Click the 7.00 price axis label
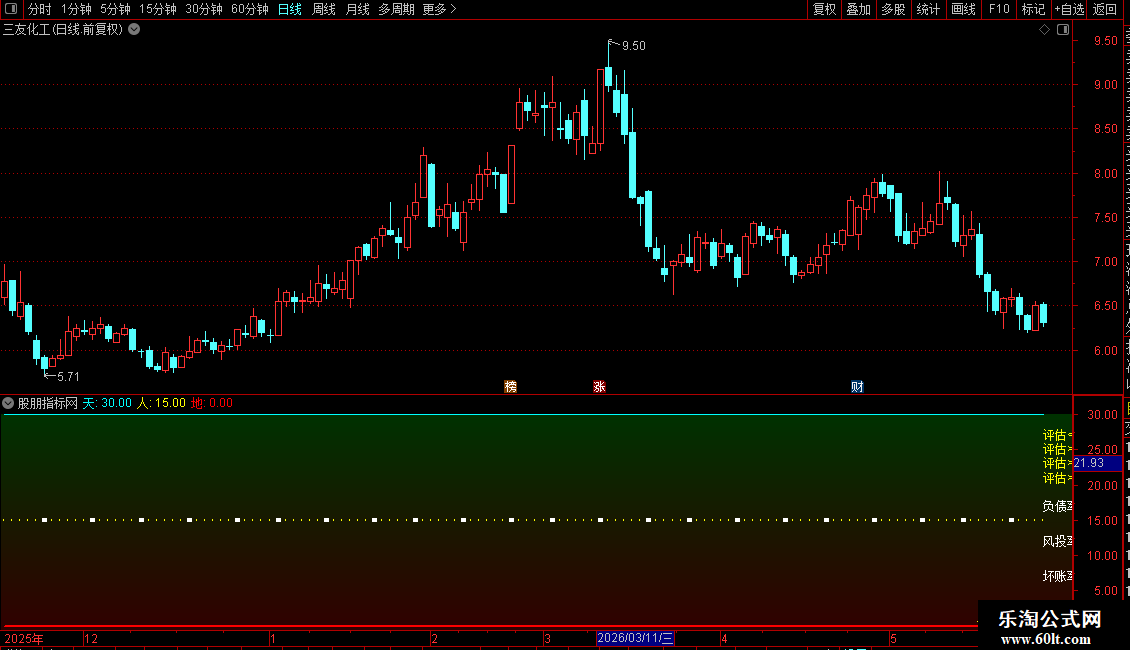Viewport: 1130px width, 650px height. point(1105,262)
